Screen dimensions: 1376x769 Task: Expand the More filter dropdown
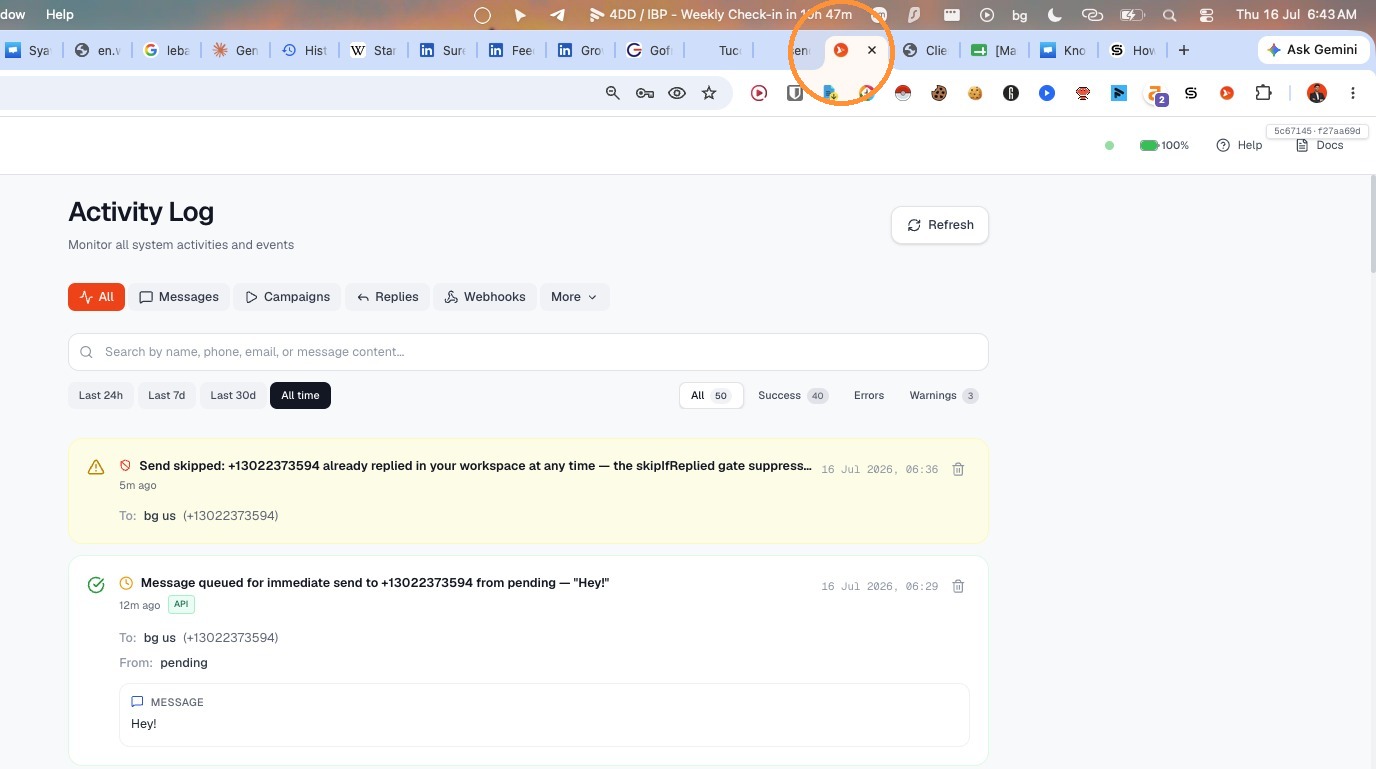(574, 297)
